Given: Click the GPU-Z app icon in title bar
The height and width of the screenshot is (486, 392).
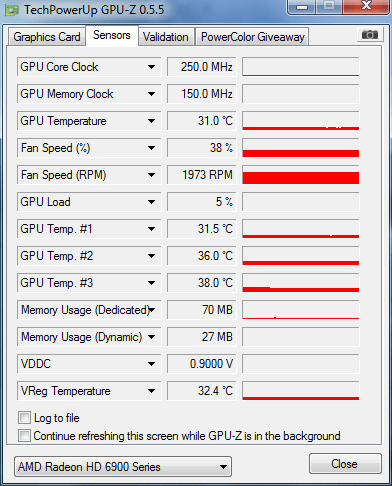Looking at the screenshot, I should point(11,10).
